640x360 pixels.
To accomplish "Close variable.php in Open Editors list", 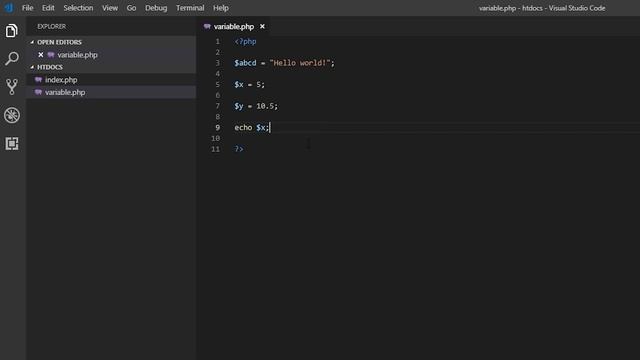I will 41,55.
